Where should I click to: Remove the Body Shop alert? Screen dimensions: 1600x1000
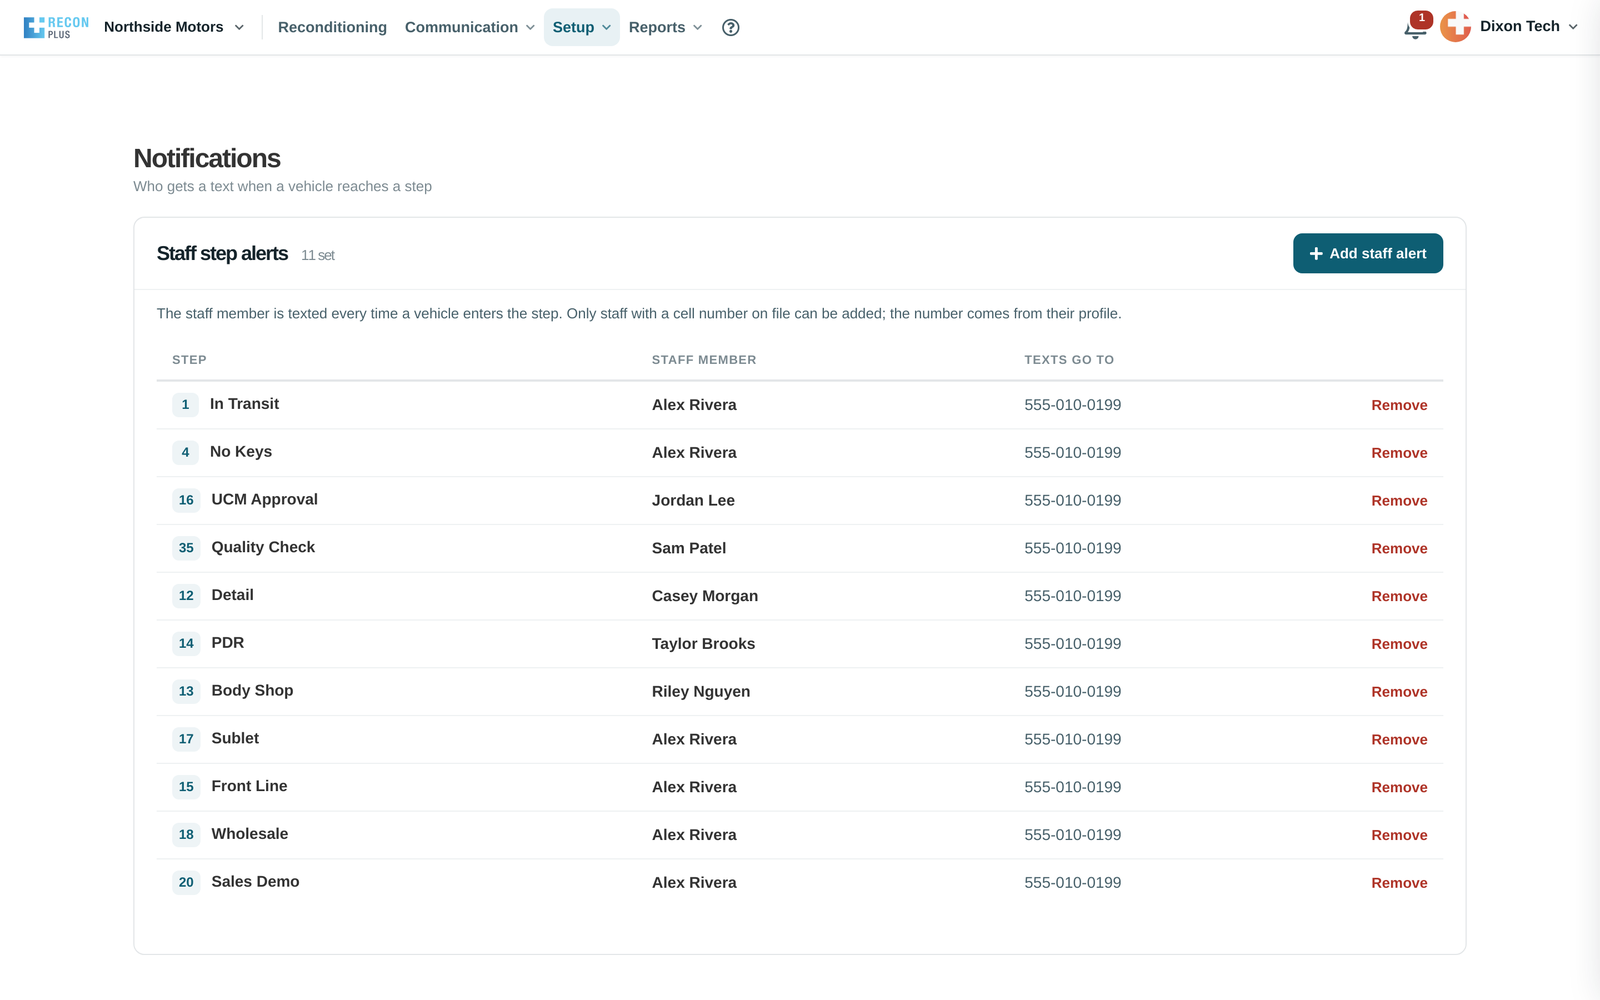pyautogui.click(x=1399, y=692)
